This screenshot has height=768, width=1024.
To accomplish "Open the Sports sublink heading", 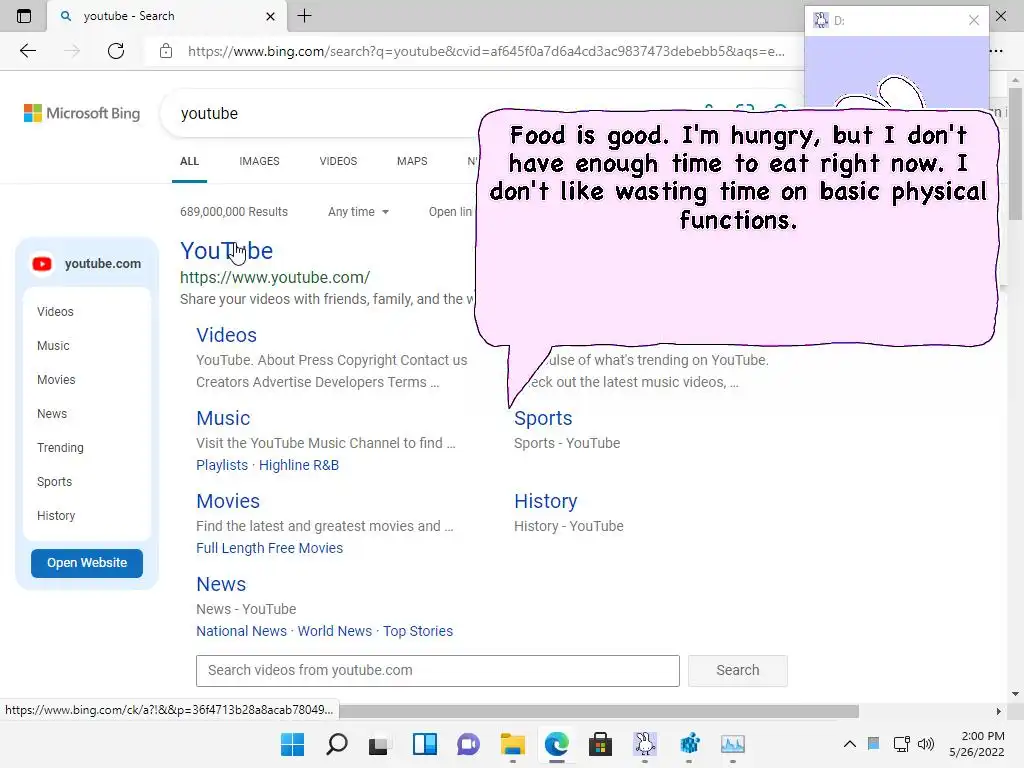I will [543, 418].
